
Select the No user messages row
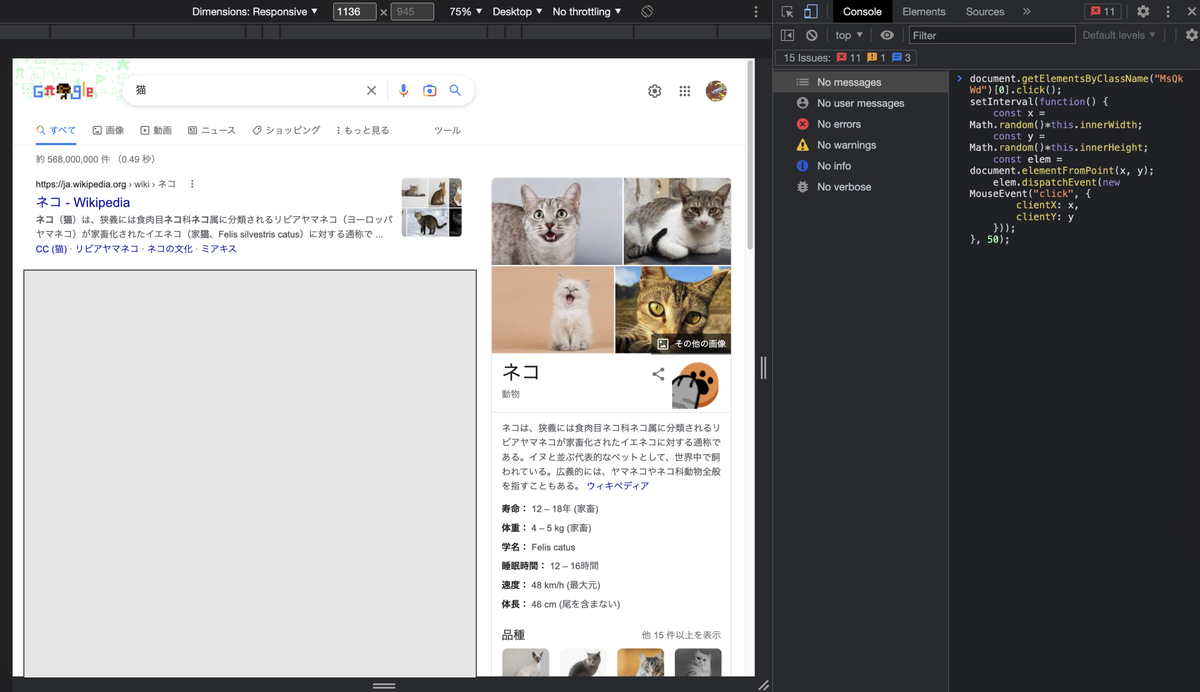tap(862, 103)
